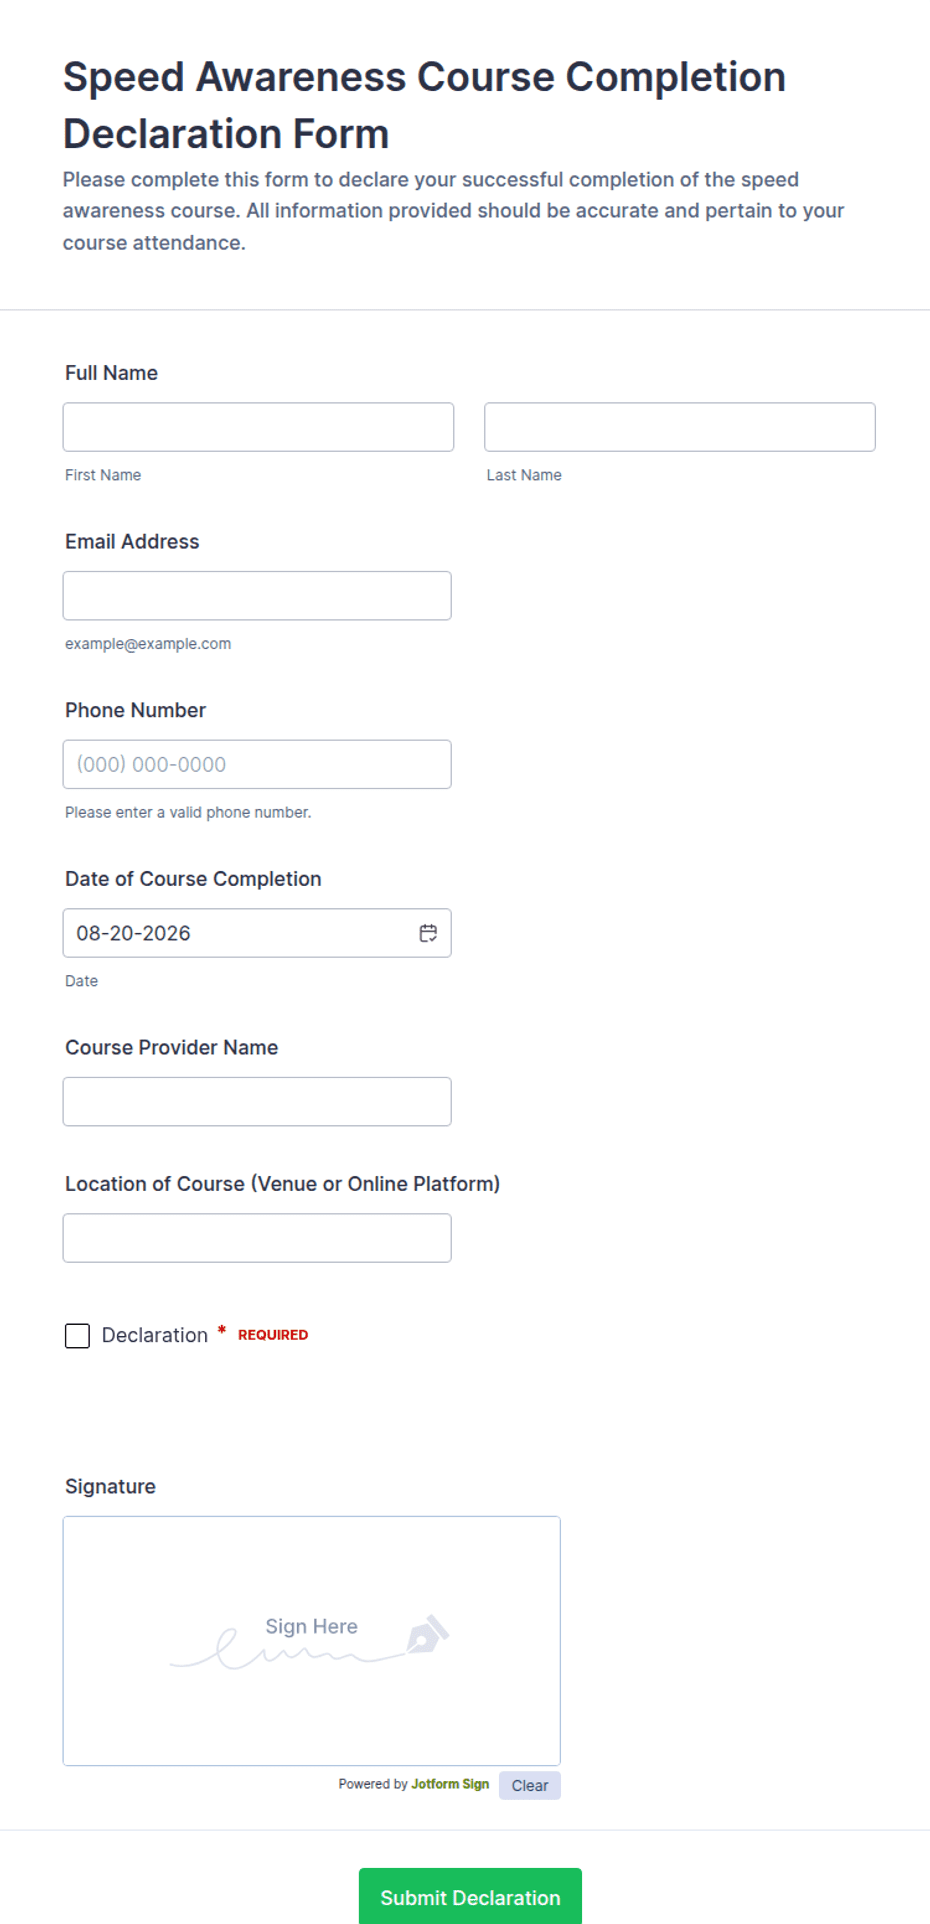Focus the Last Name input field
Screen dimensions: 930x1924
coord(680,427)
